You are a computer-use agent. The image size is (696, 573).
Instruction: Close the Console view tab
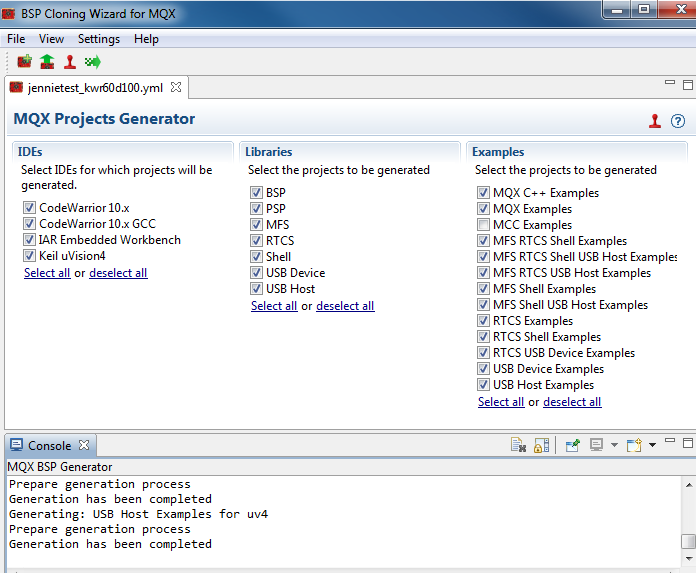point(84,445)
